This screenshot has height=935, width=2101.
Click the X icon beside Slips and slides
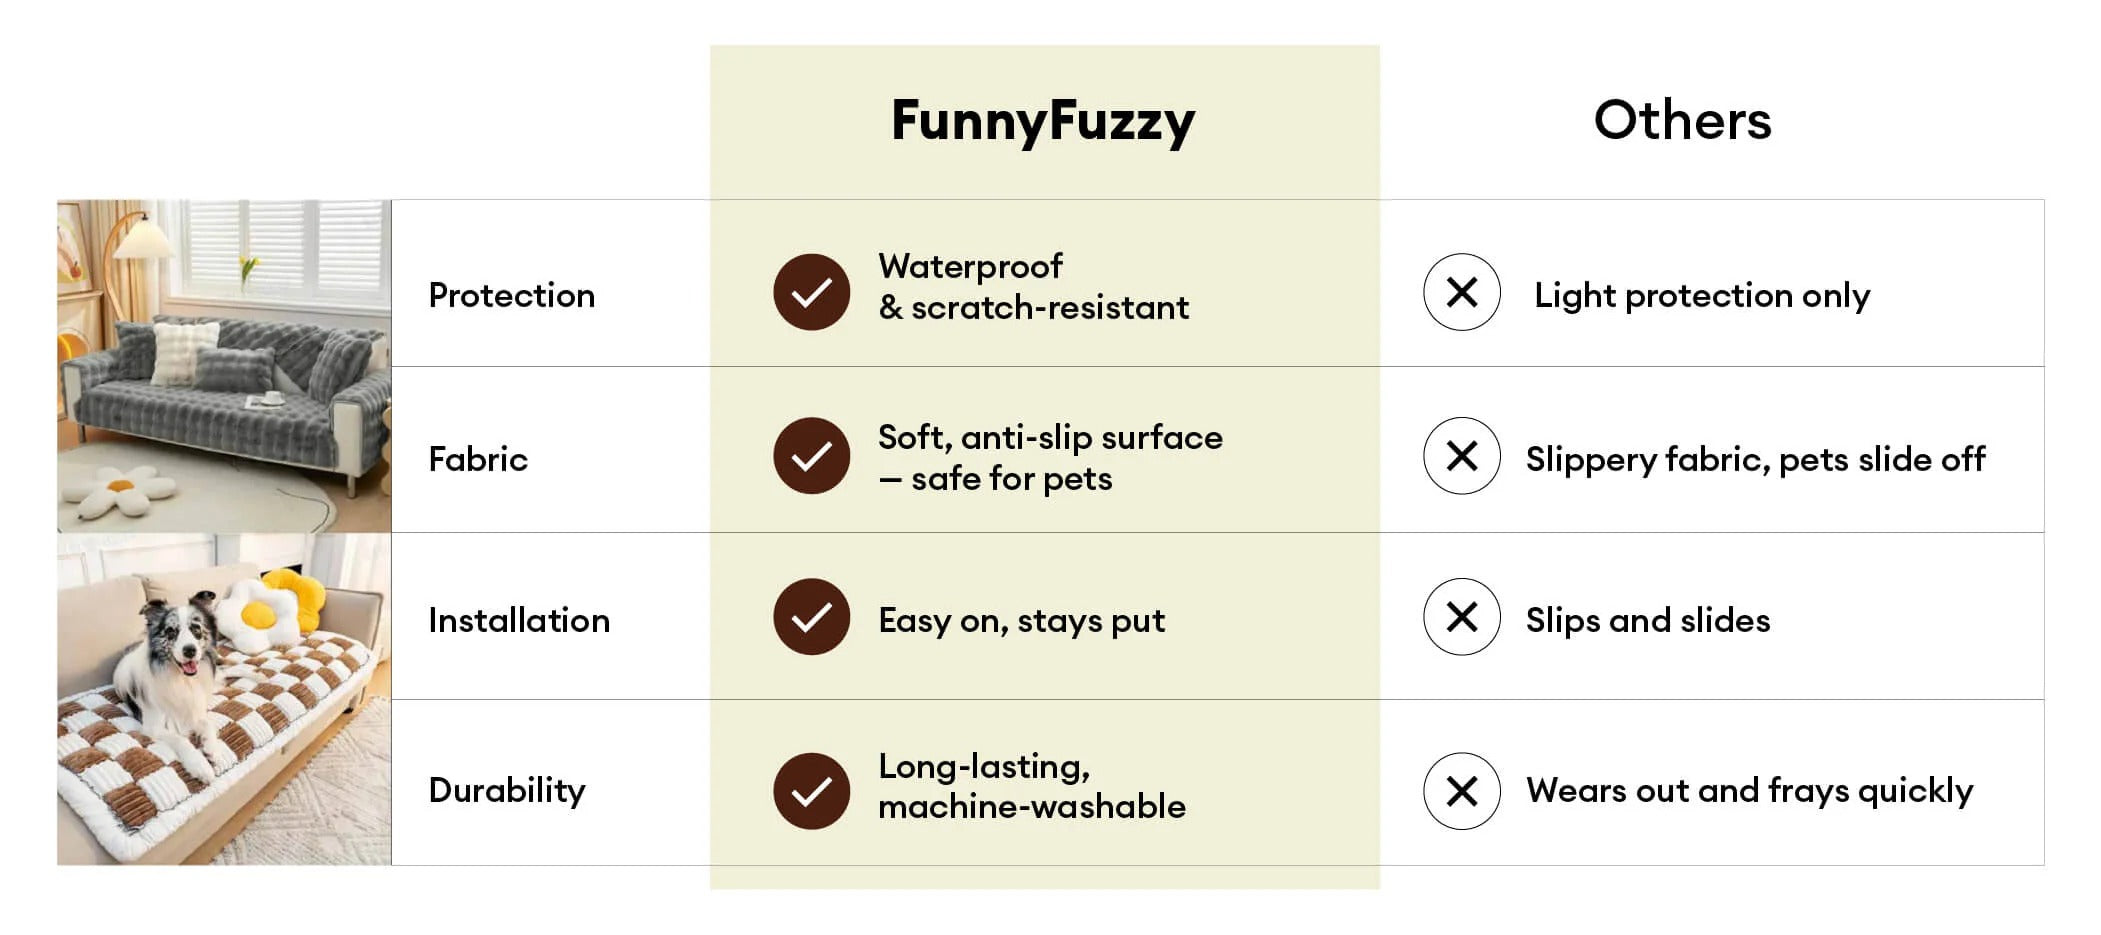[x=1461, y=617]
